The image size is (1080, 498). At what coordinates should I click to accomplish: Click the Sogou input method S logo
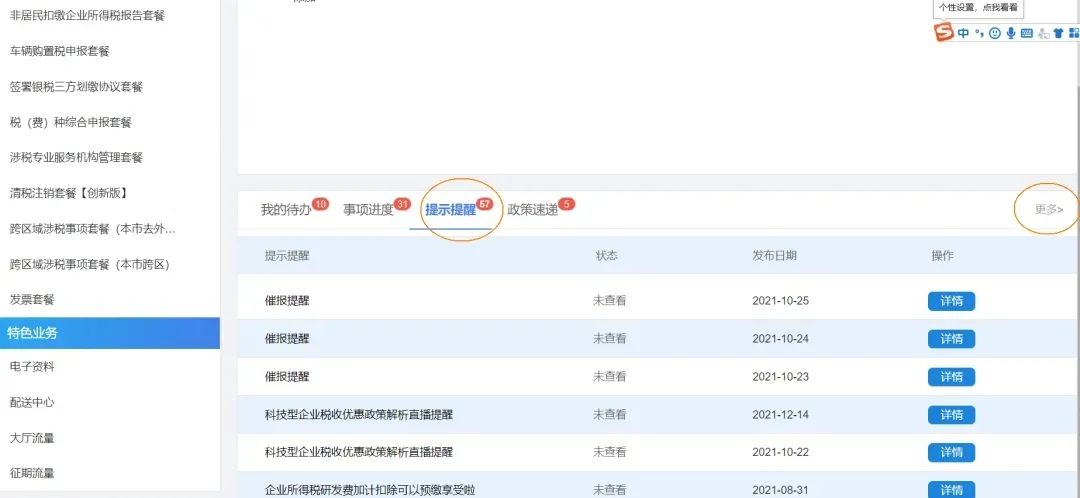944,32
